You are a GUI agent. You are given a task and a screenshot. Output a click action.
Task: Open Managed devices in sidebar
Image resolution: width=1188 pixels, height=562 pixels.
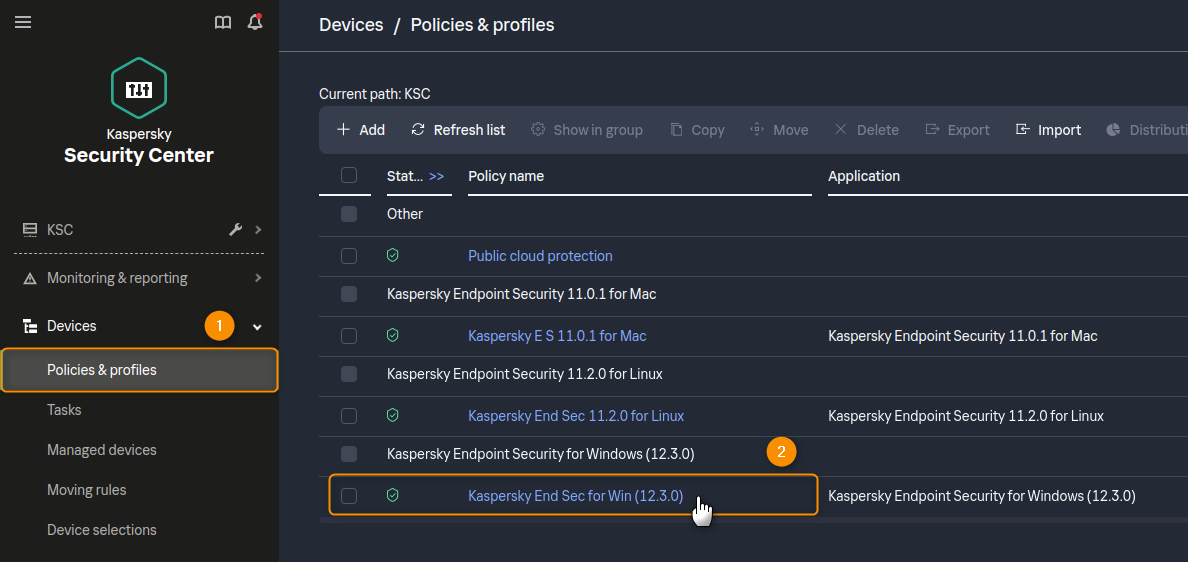102,450
